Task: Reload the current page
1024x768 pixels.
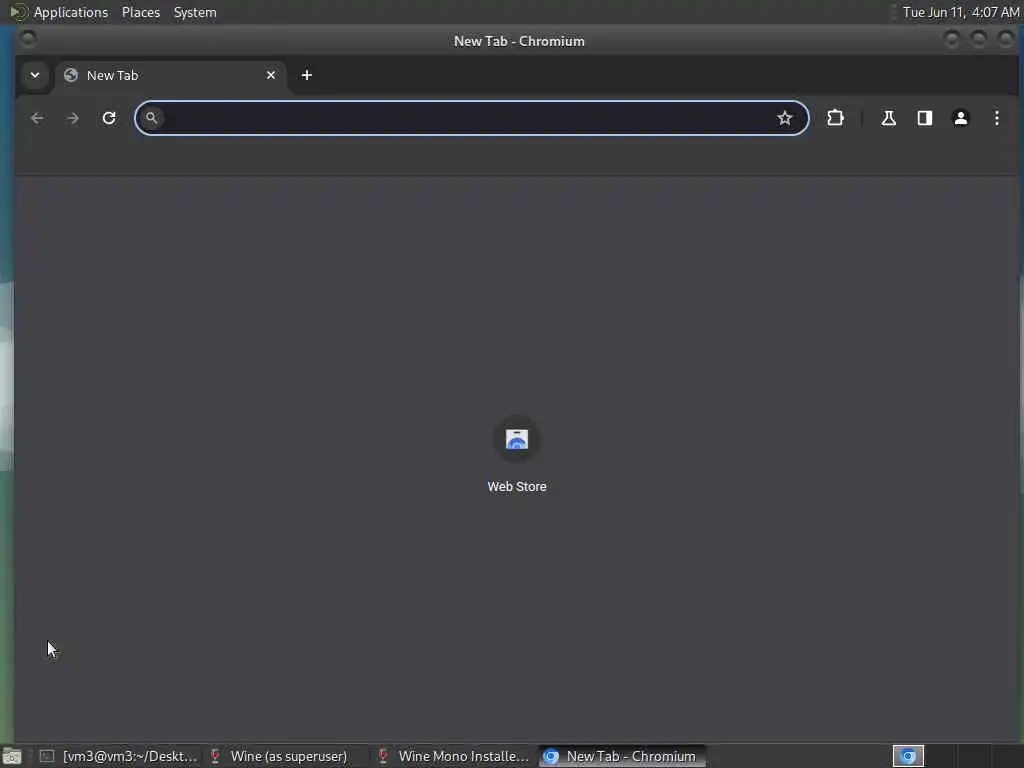Action: [109, 118]
